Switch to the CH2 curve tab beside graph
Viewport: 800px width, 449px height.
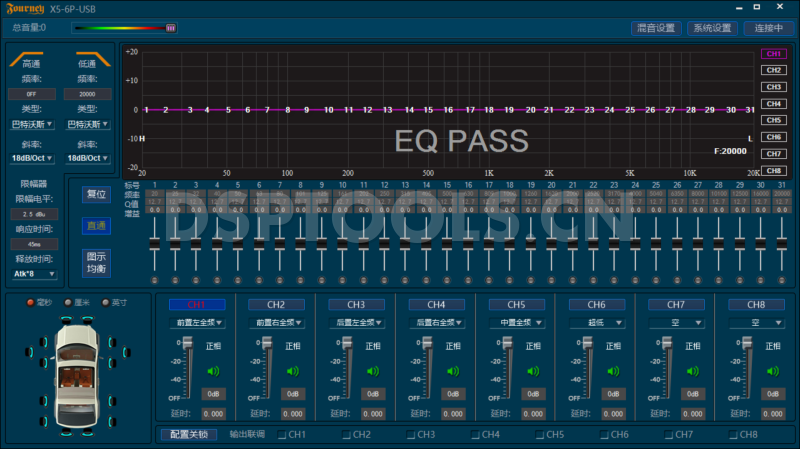[772, 70]
